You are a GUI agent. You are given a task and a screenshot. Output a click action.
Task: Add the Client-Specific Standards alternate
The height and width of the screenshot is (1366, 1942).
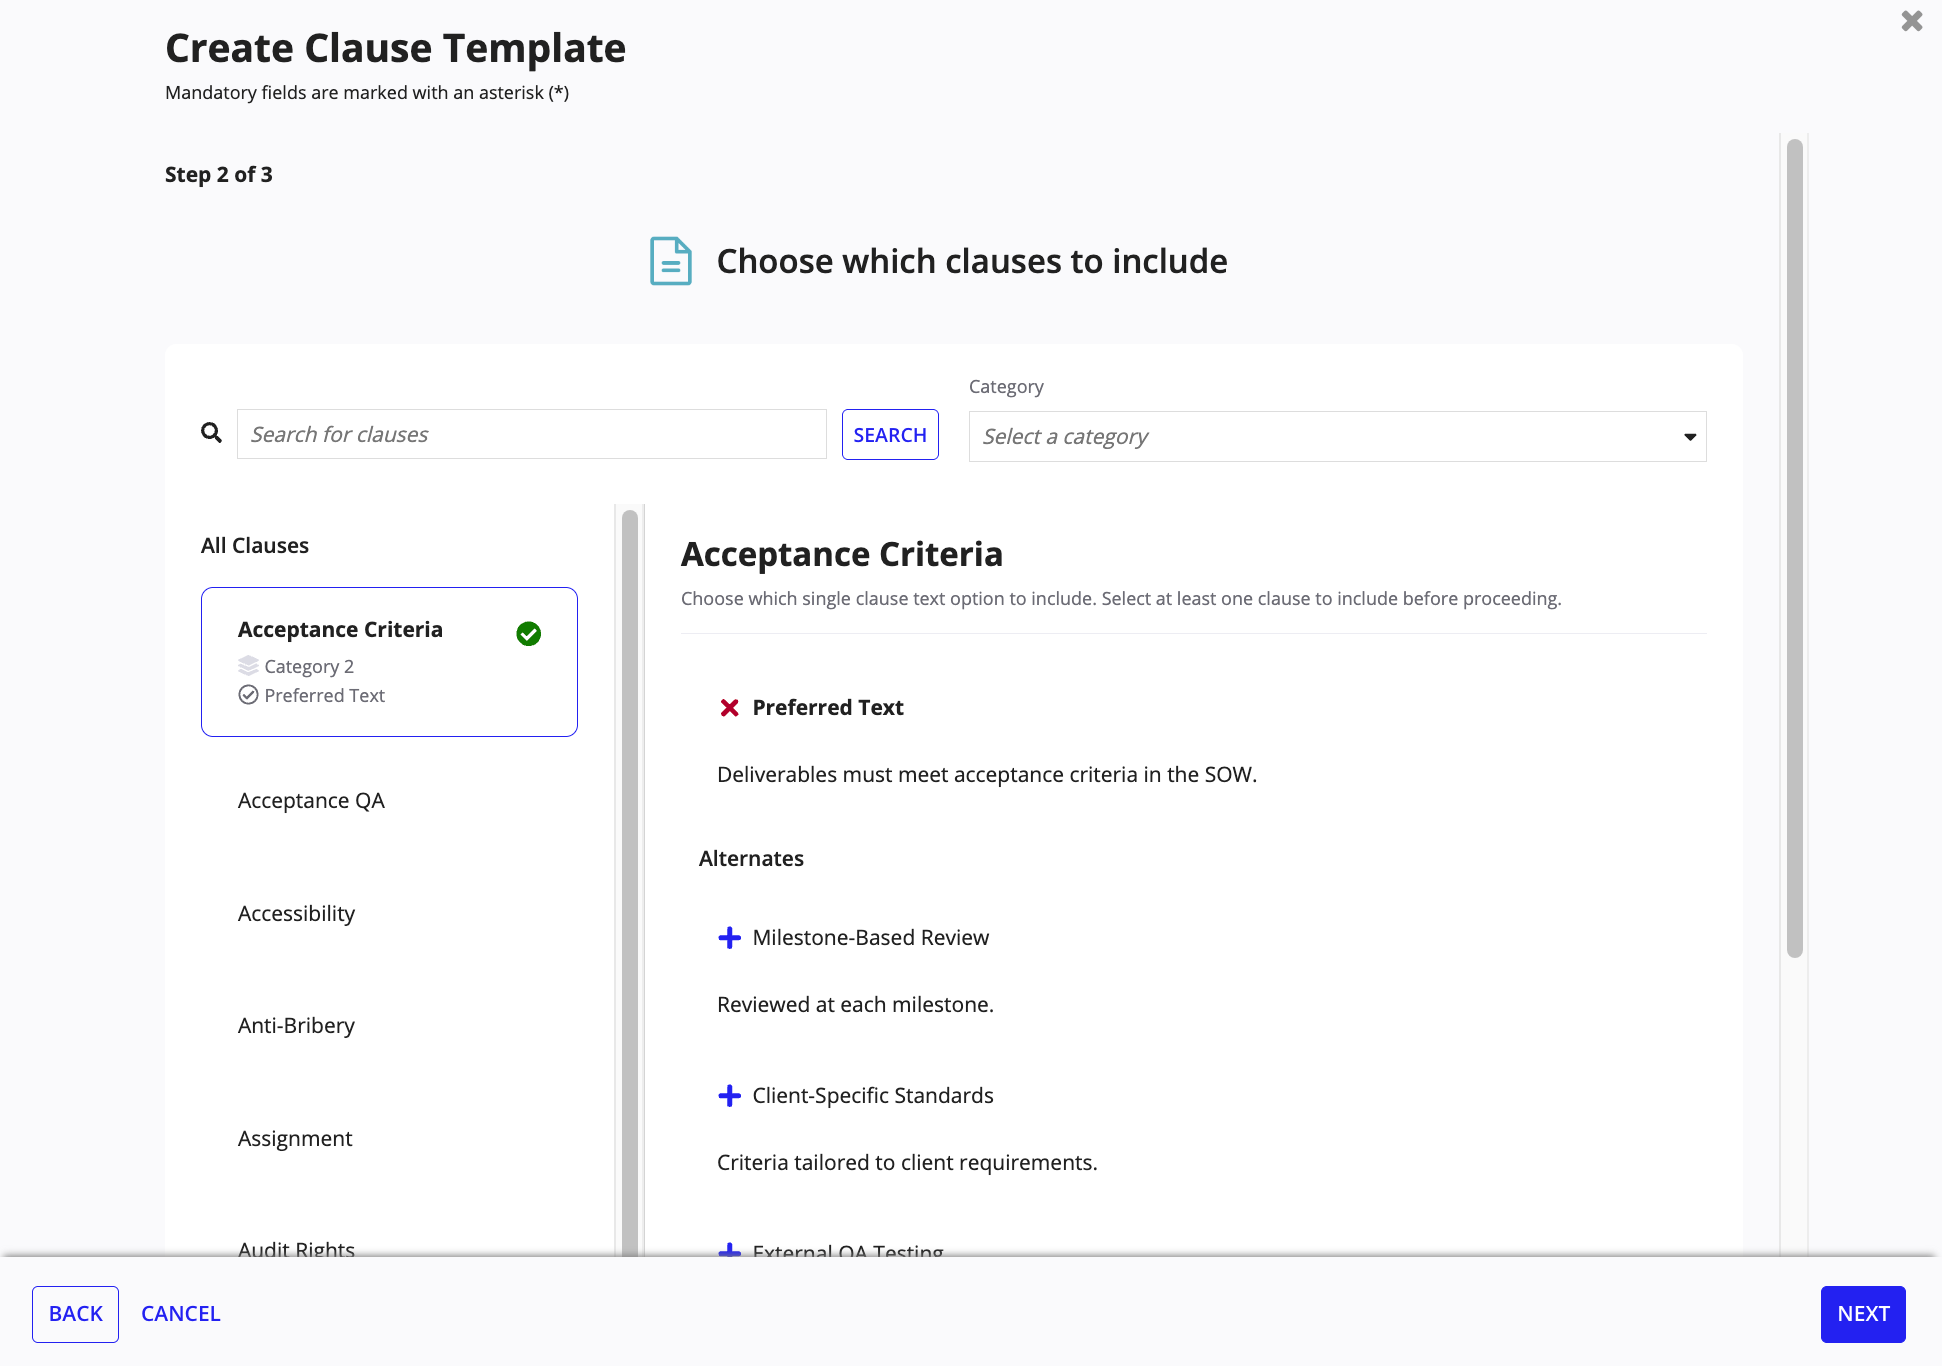[729, 1096]
